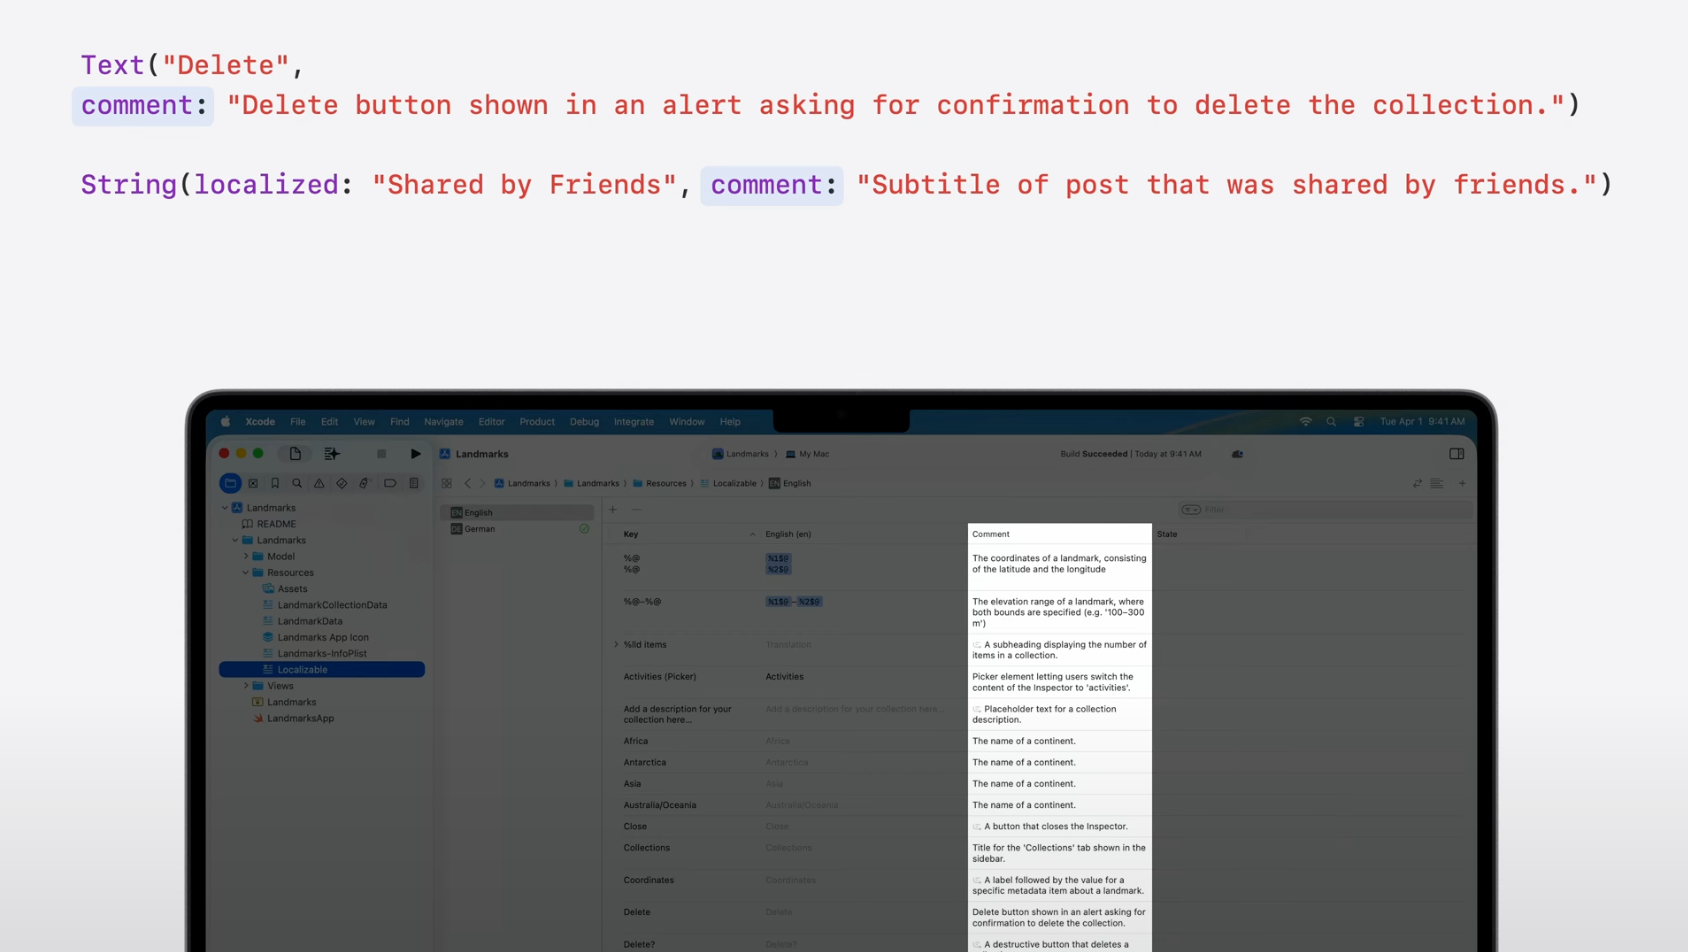Open the Debug menu
Image resolution: width=1688 pixels, height=952 pixels.
[584, 422]
